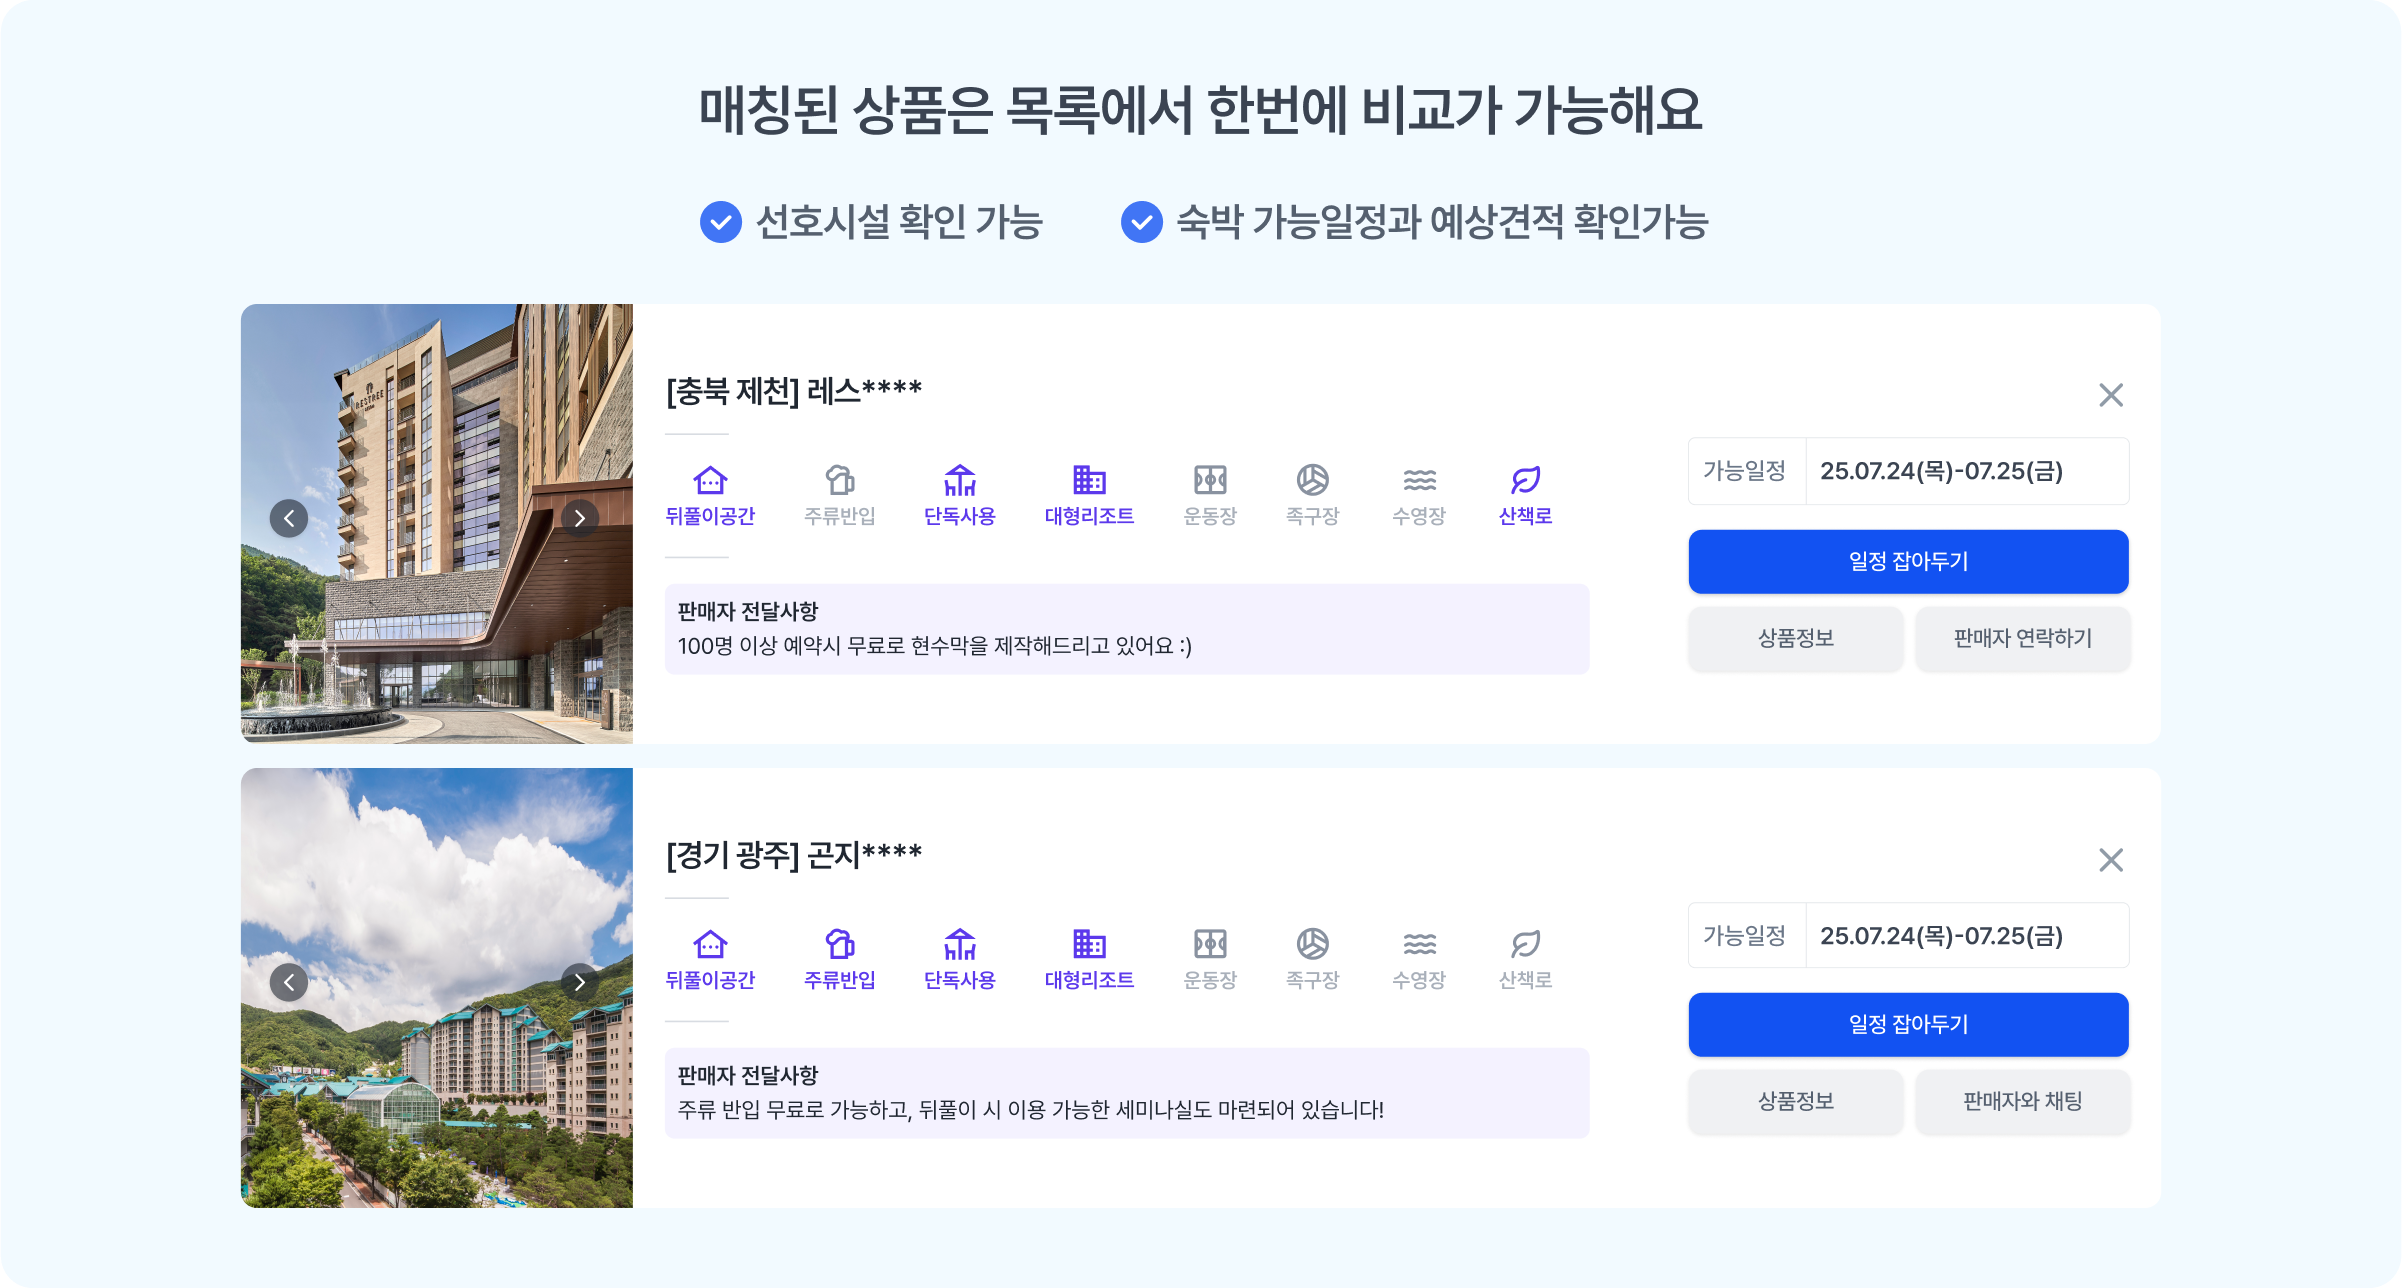Start 판매자와 채팅 for the 곤지 listing
This screenshot has width=2402, height=1288.
[2022, 1101]
